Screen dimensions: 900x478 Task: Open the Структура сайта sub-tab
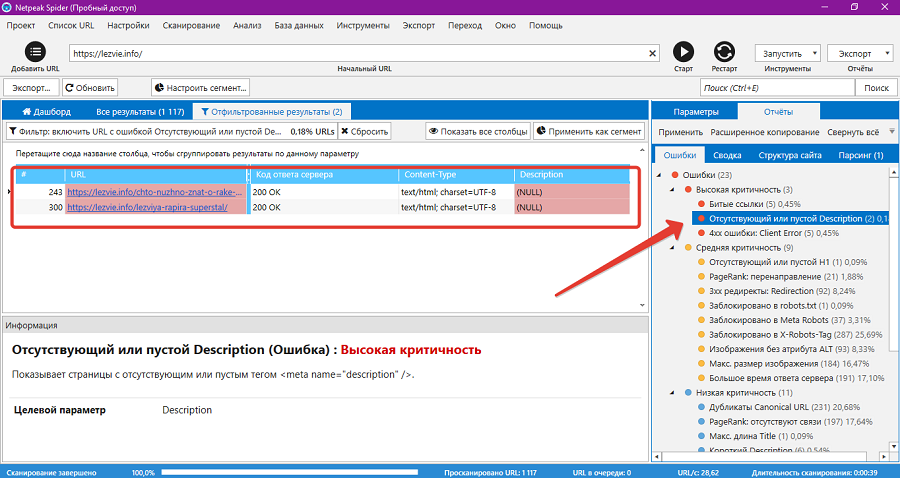point(790,155)
